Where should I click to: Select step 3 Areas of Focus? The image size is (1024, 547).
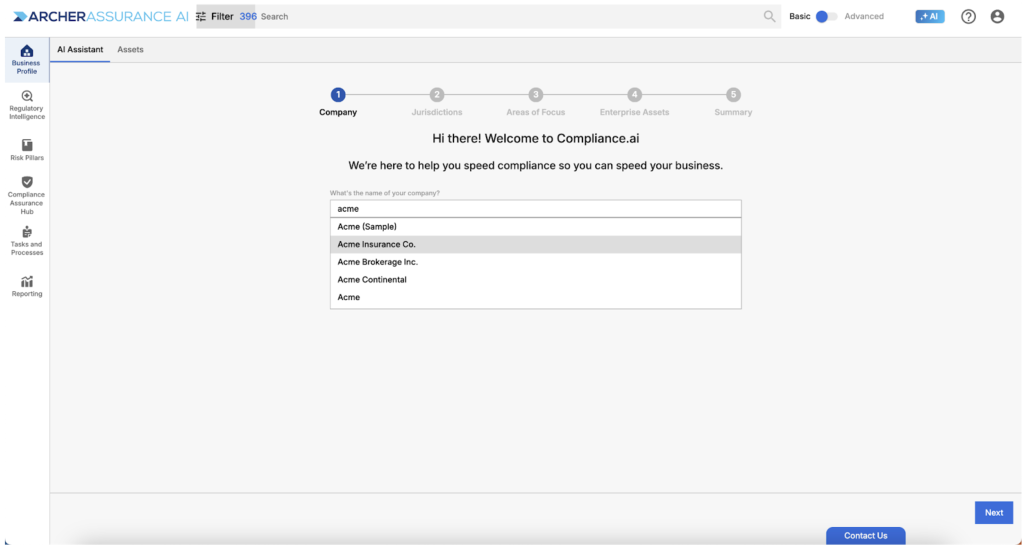(536, 102)
